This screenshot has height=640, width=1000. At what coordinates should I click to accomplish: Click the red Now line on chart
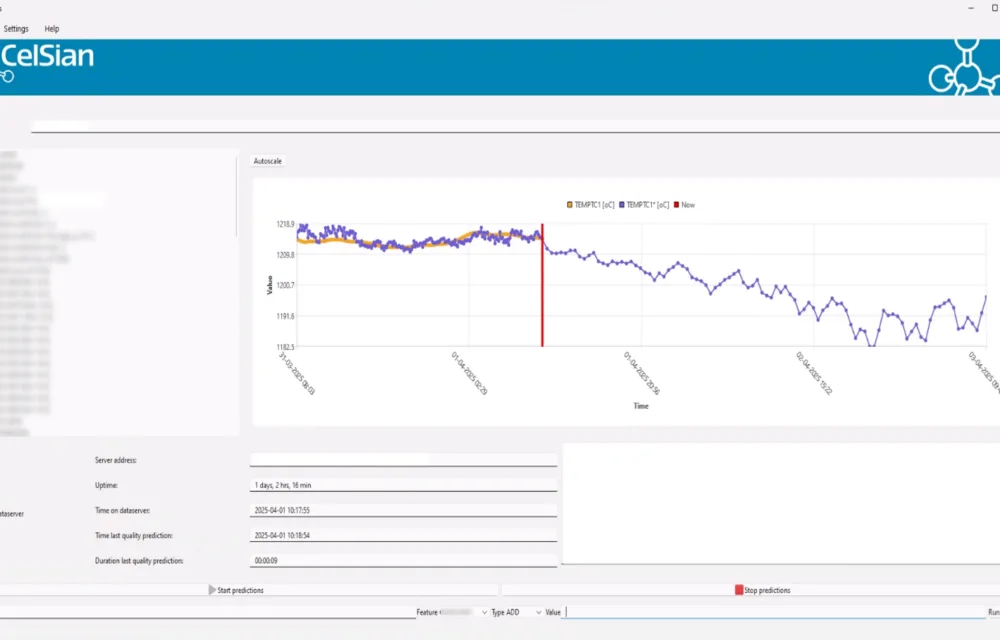[x=542, y=285]
